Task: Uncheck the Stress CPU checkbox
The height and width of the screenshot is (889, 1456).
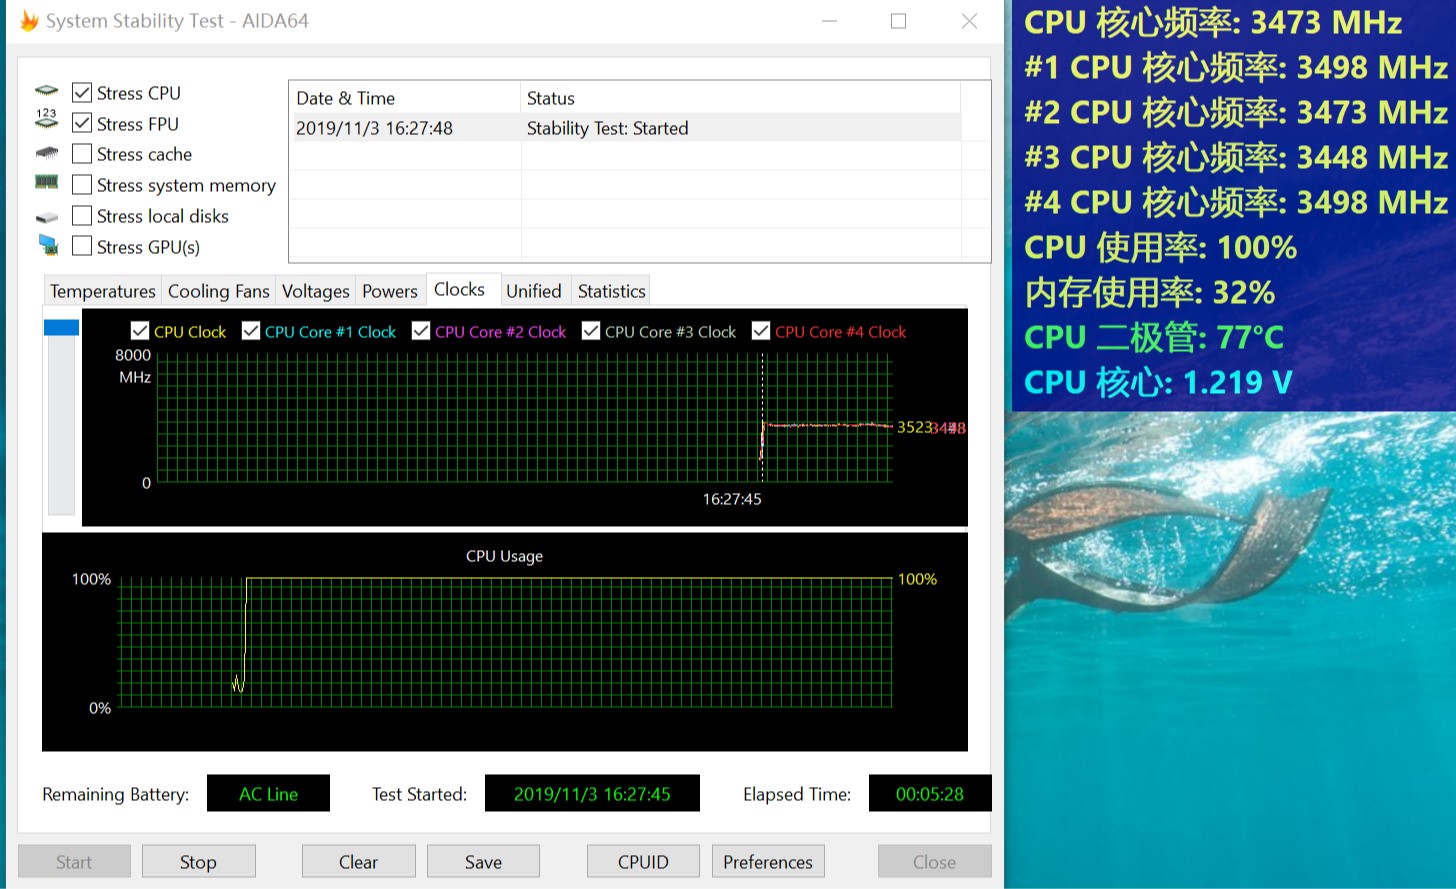Action: tap(82, 93)
